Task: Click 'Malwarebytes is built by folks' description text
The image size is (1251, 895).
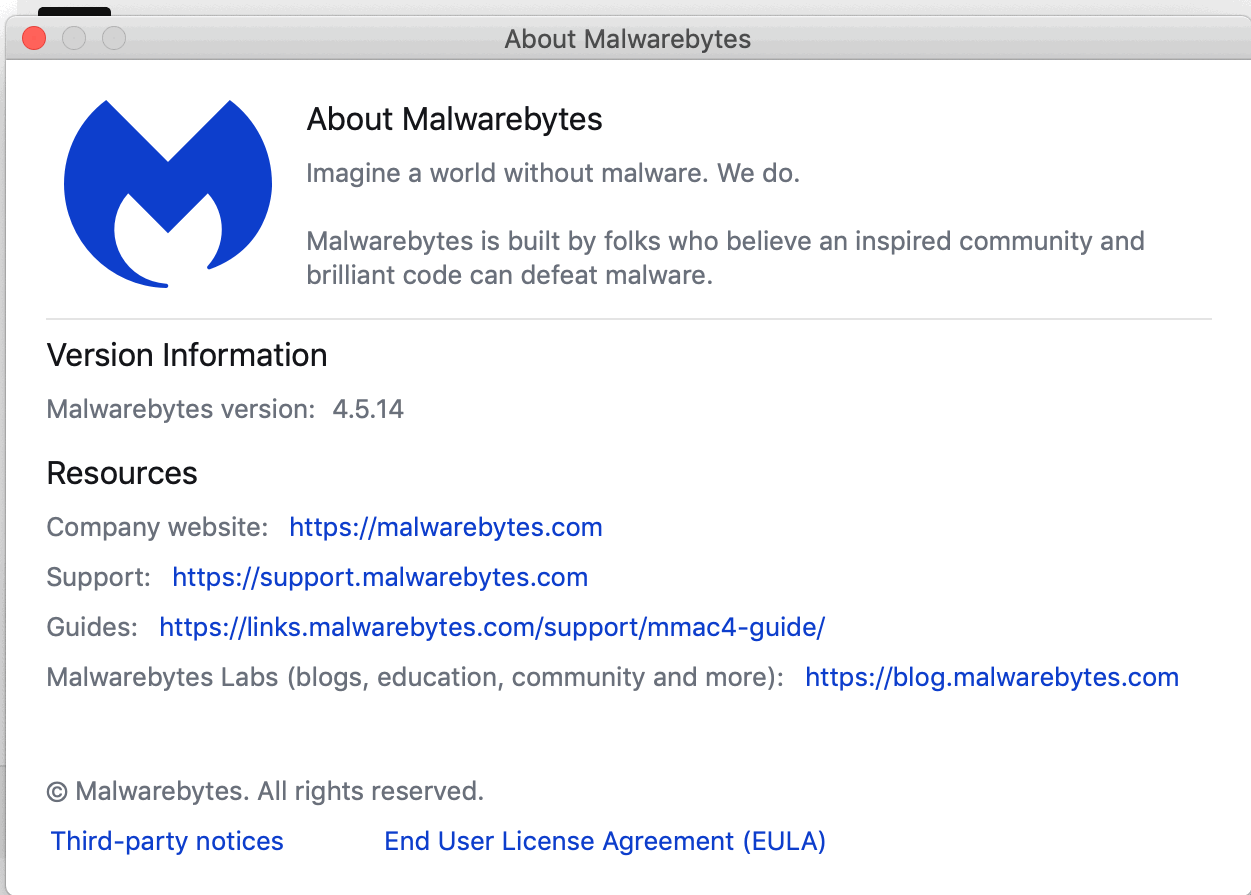Action: [725, 258]
